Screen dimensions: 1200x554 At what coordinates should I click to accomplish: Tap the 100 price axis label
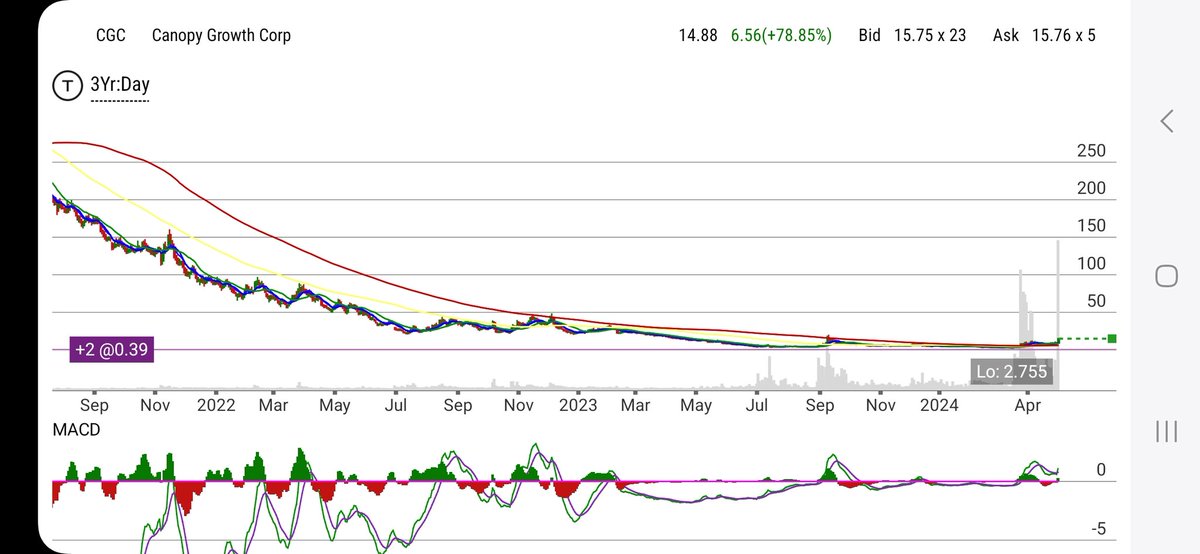(x=1091, y=263)
